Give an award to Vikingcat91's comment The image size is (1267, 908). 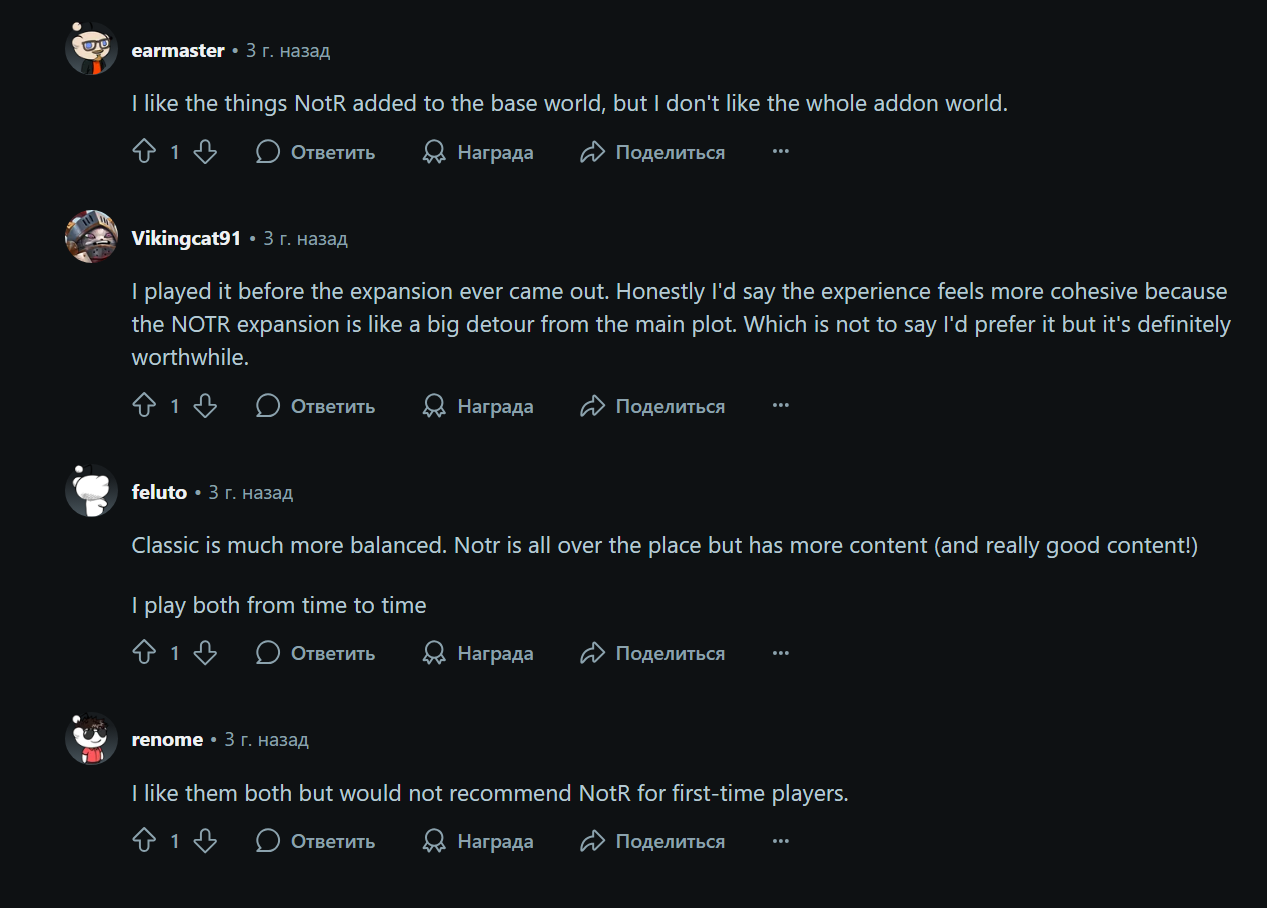coord(478,406)
